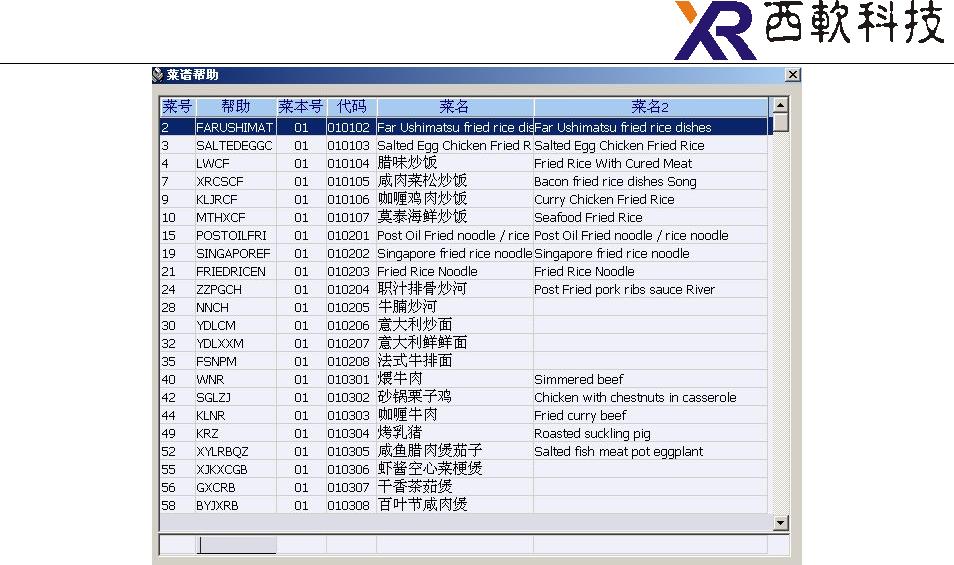The height and width of the screenshot is (565, 954).
Task: Click the 菜号 column header
Action: tap(177, 106)
